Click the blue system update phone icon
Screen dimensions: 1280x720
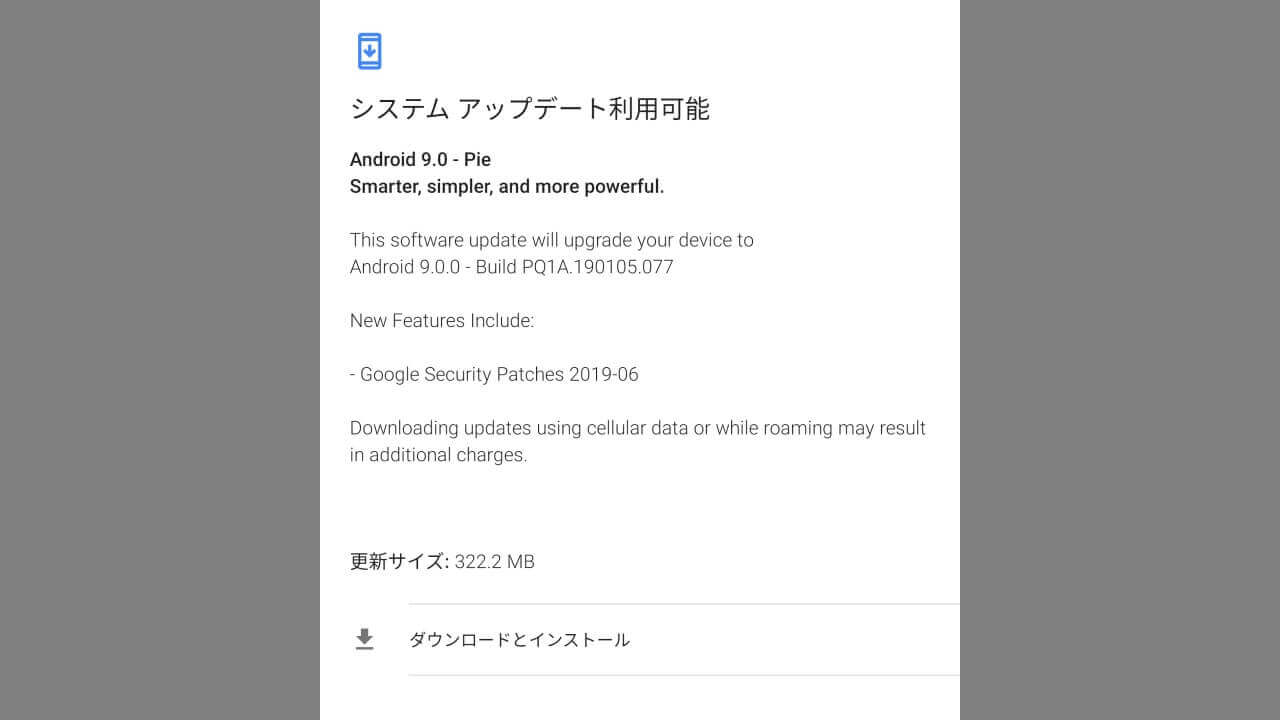[x=369, y=51]
